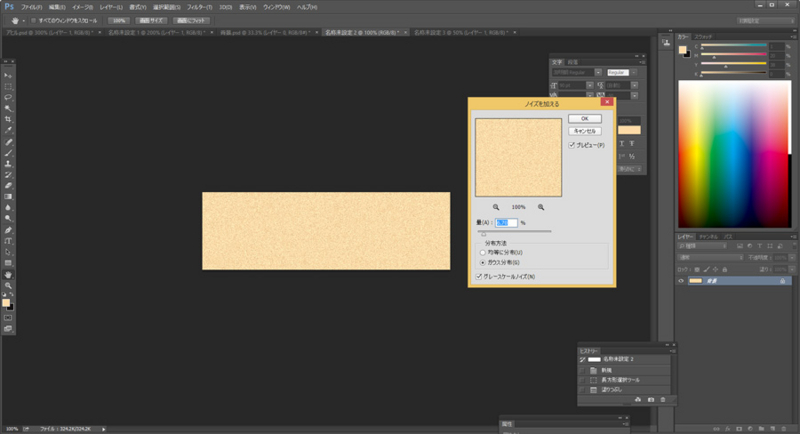Create new layer in Layers panel

click(x=772, y=429)
